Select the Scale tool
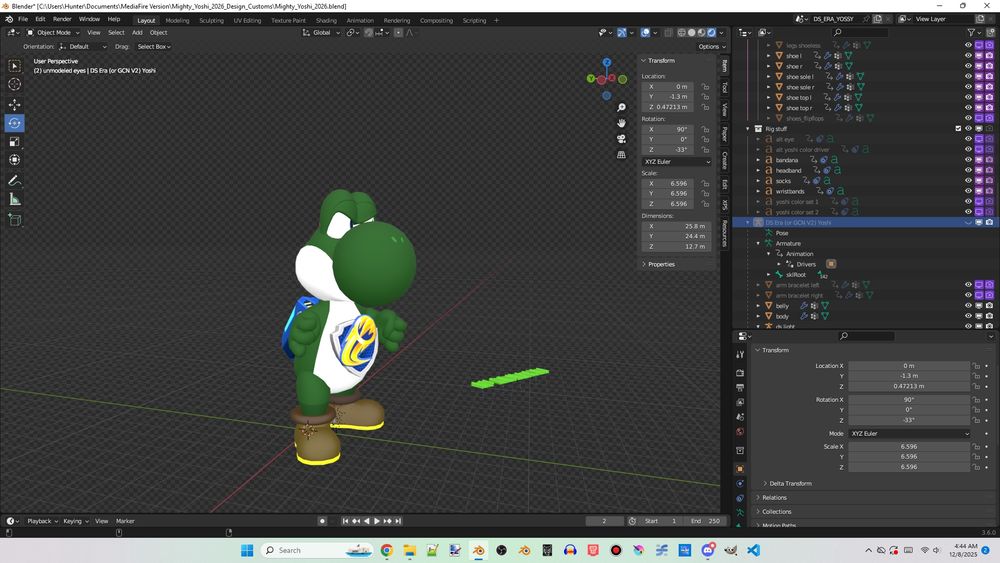Screen dimensions: 1000x563 click(15, 141)
